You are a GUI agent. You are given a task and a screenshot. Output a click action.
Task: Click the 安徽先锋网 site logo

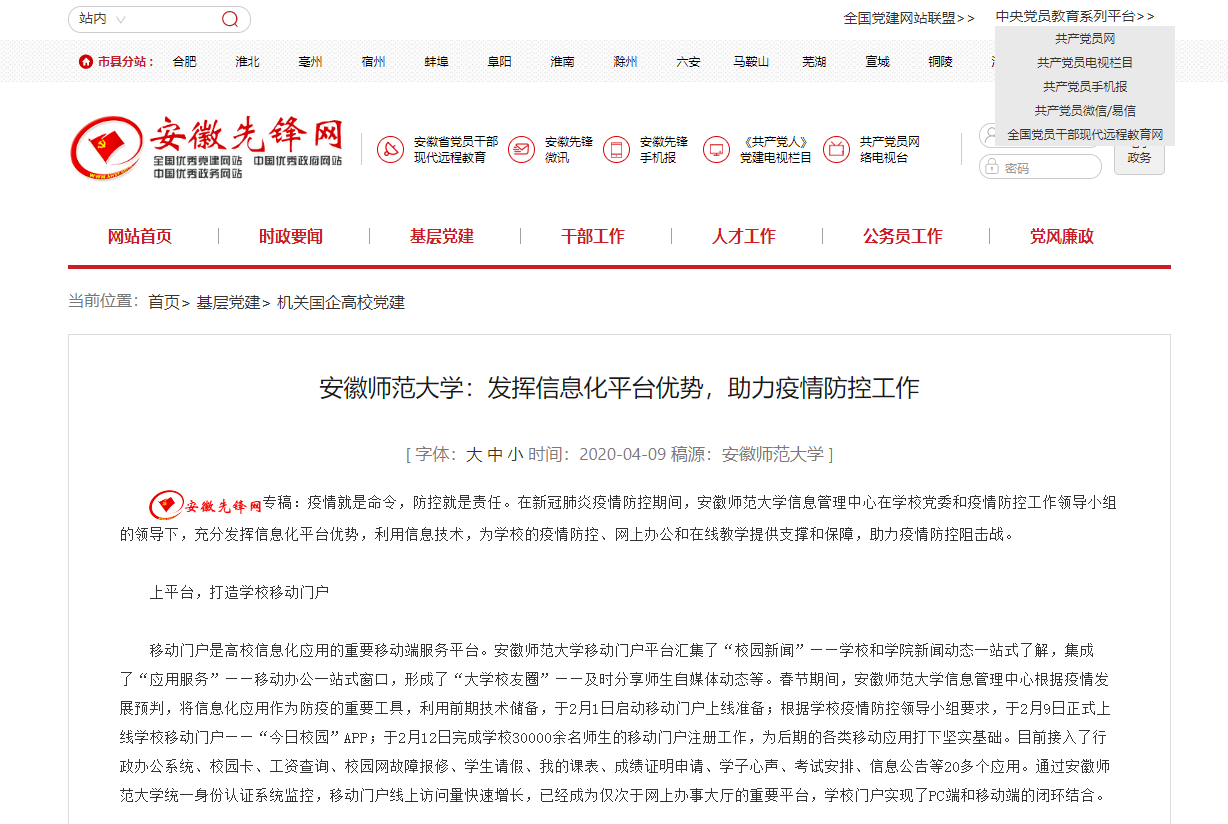[x=207, y=148]
